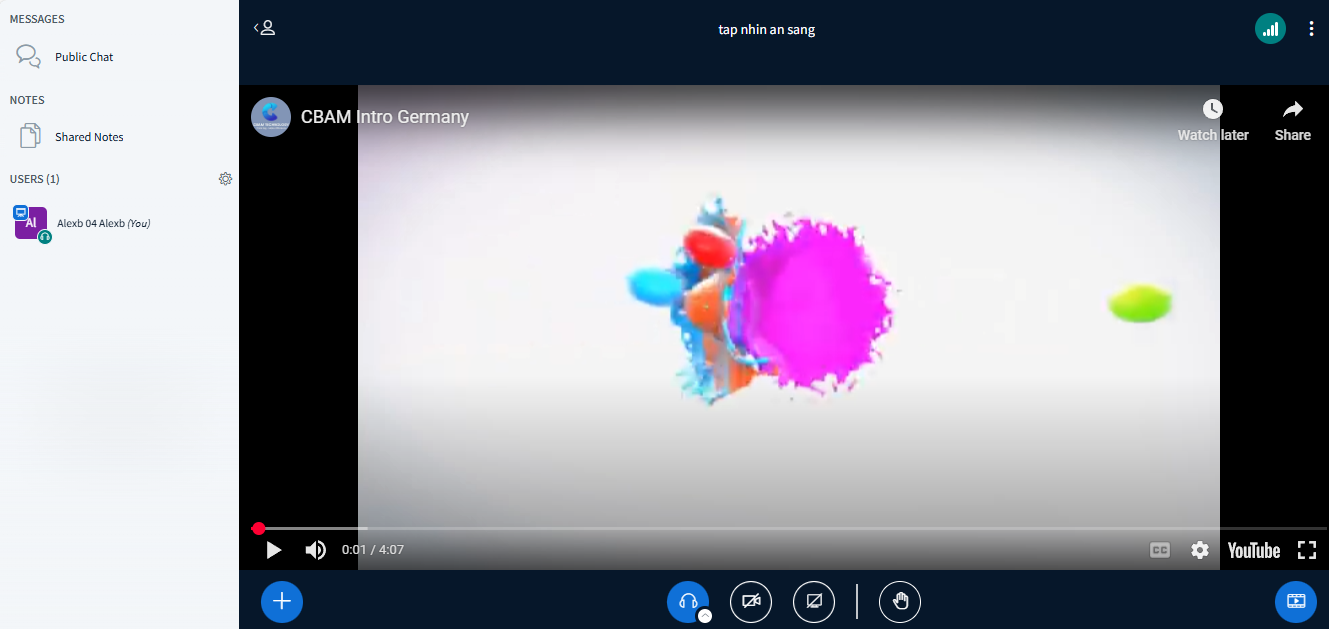Play the YouTube video
Screen dimensions: 1329x629
273,550
